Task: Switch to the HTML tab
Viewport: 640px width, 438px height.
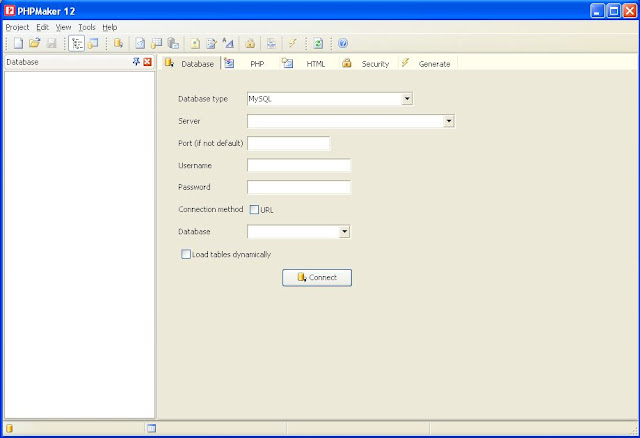Action: [x=307, y=64]
